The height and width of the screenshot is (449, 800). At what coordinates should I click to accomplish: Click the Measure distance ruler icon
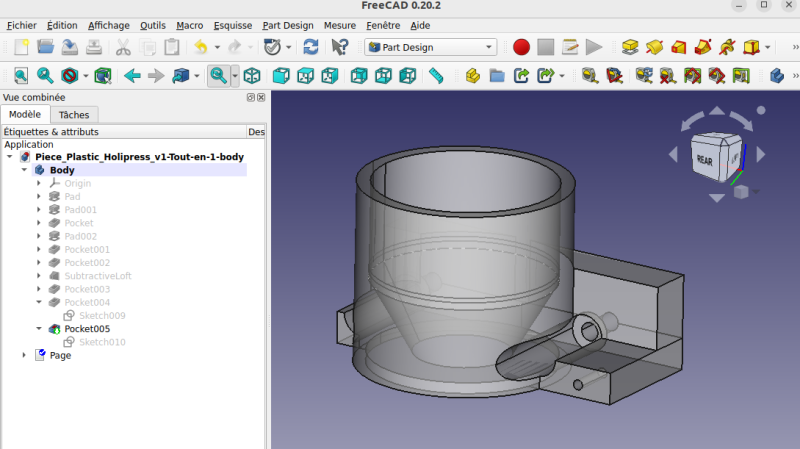435,76
